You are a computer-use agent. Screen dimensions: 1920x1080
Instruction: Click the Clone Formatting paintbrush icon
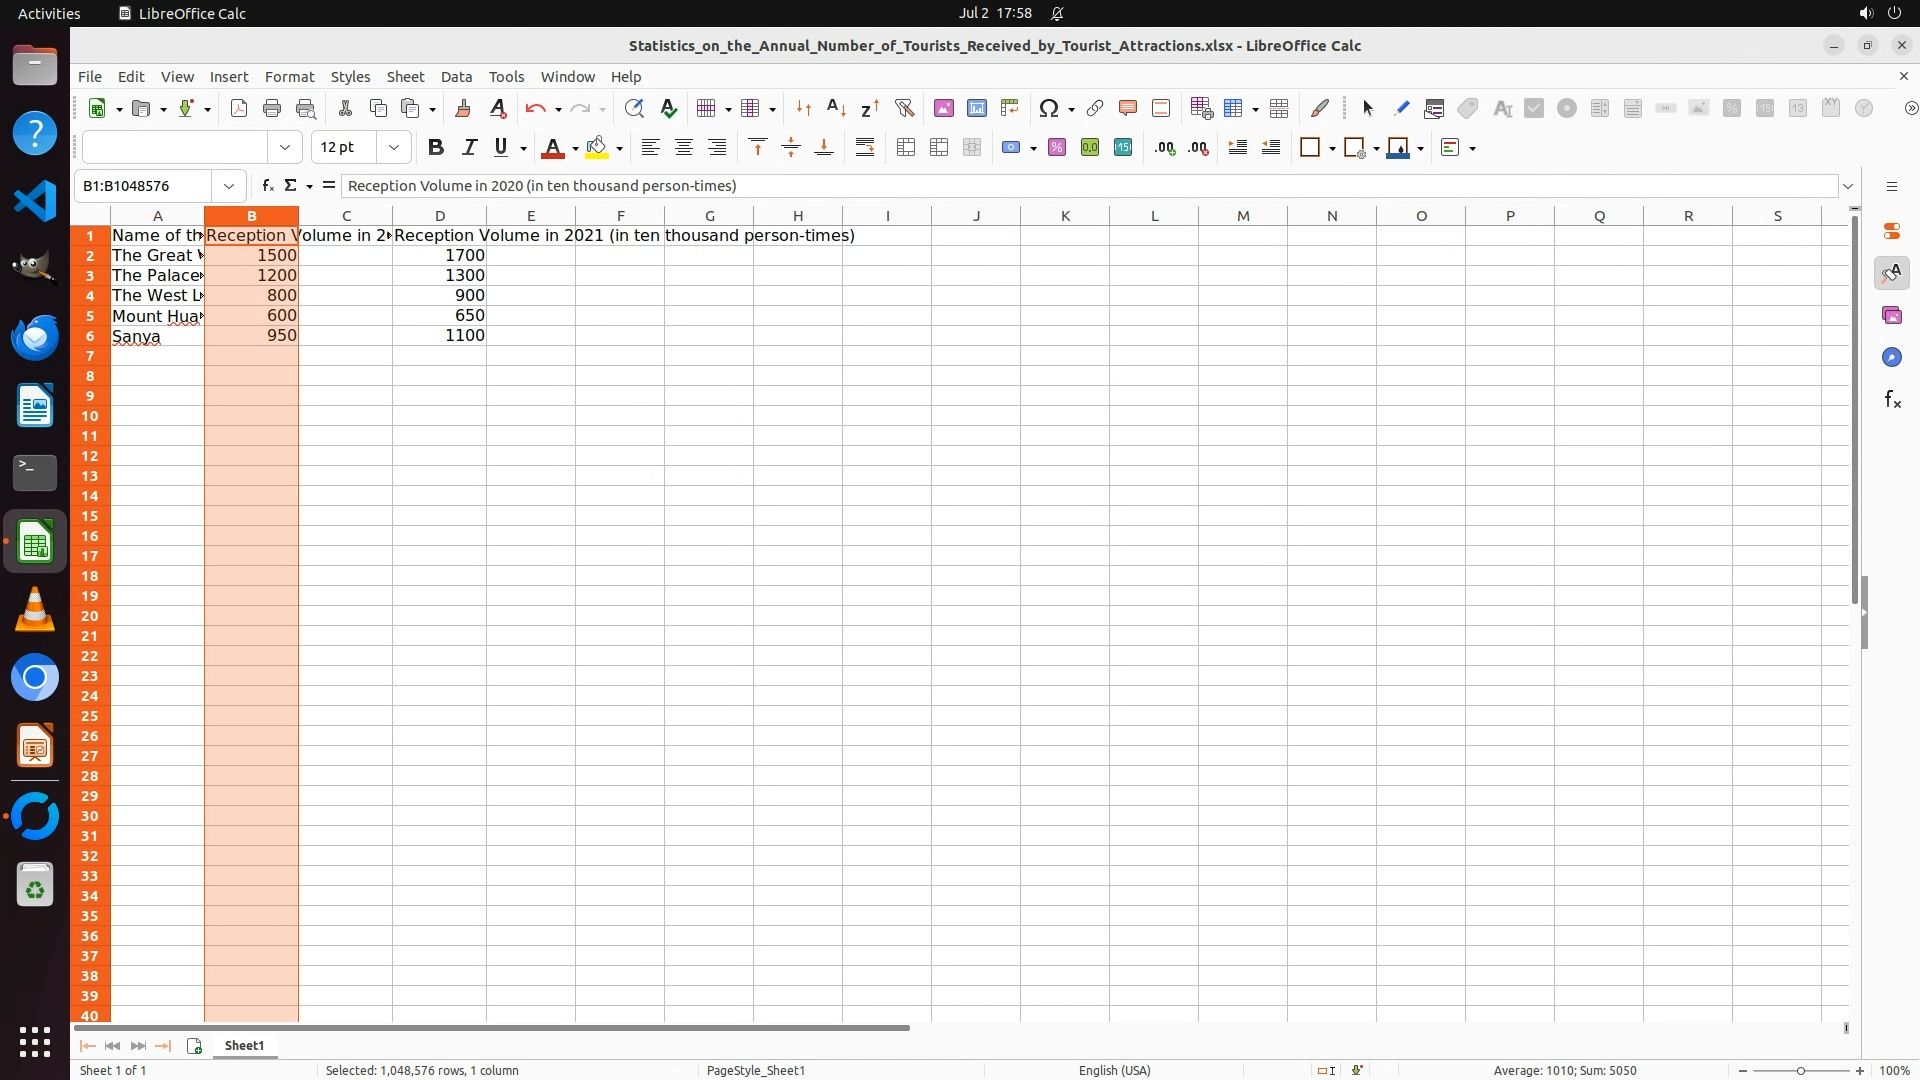462,108
